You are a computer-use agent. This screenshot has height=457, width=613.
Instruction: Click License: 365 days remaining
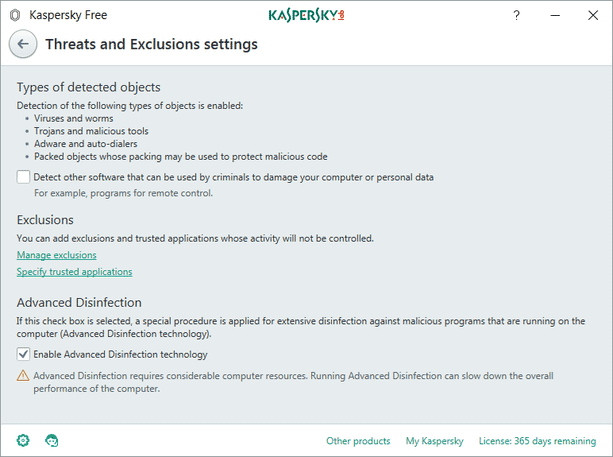click(537, 441)
